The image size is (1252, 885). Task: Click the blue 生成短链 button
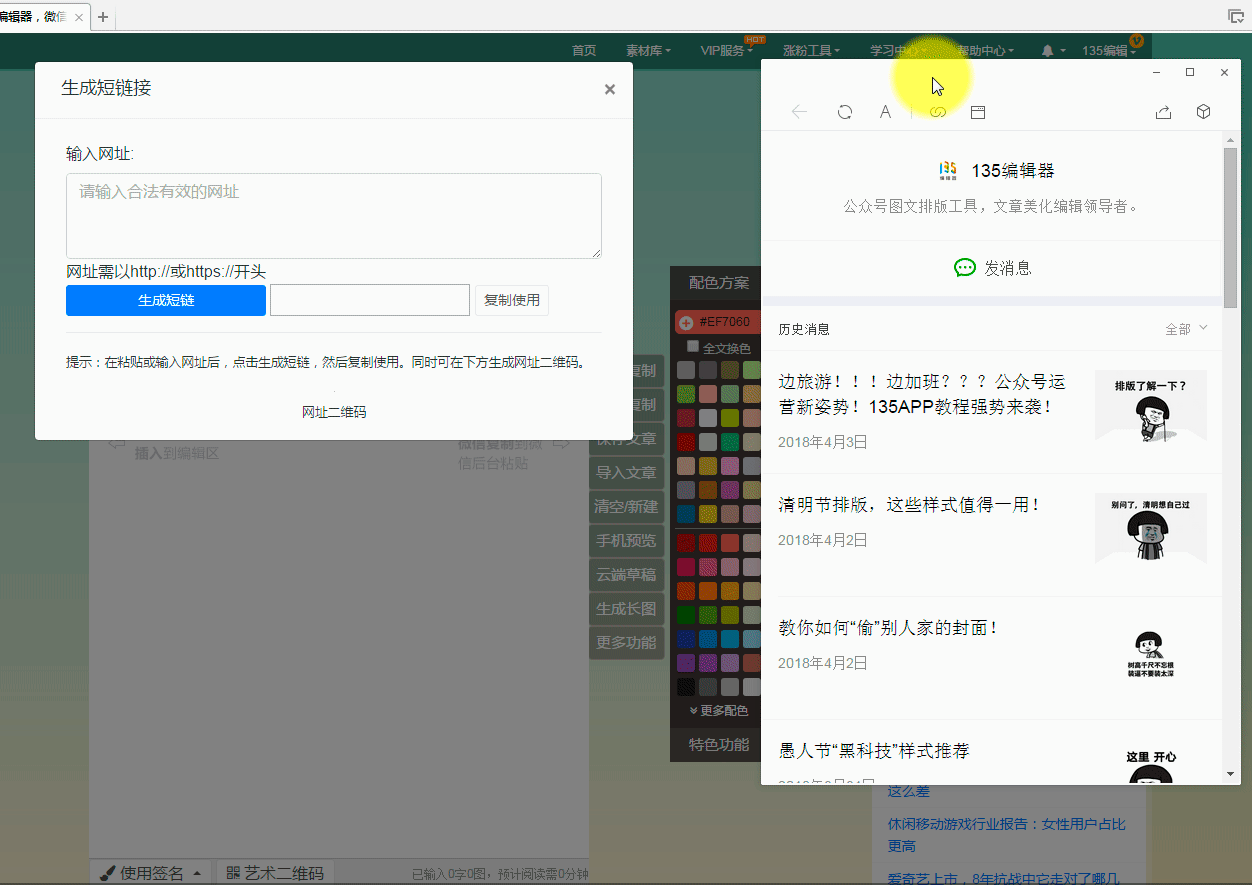pos(166,300)
